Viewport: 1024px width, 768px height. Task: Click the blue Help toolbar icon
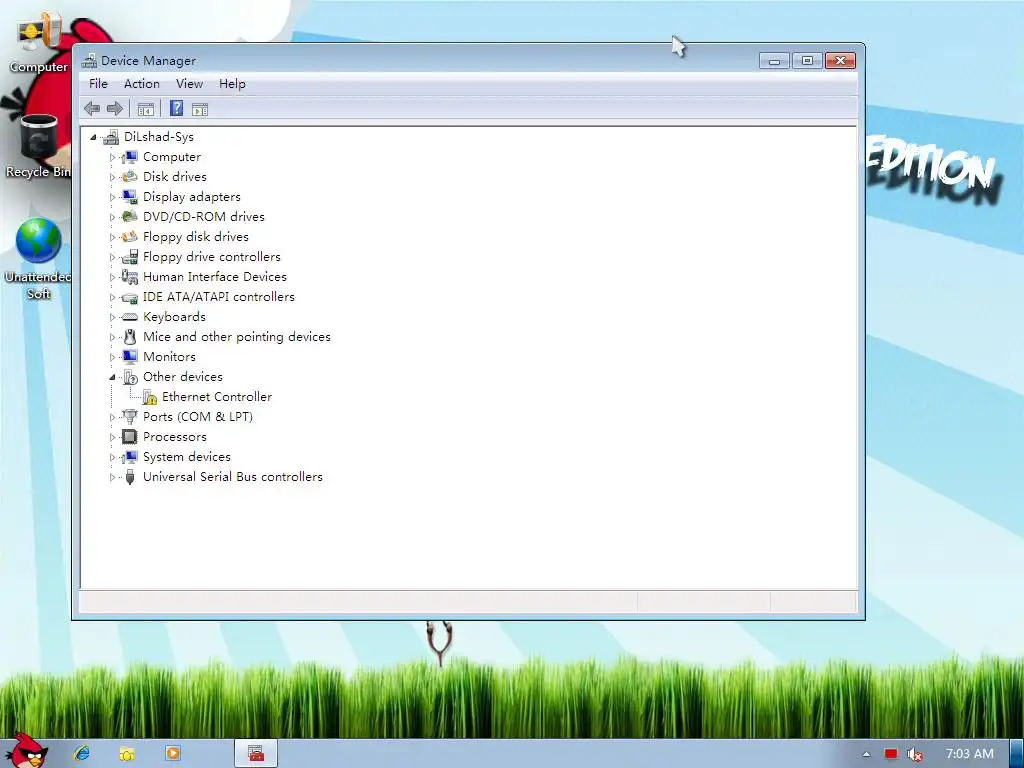(176, 108)
